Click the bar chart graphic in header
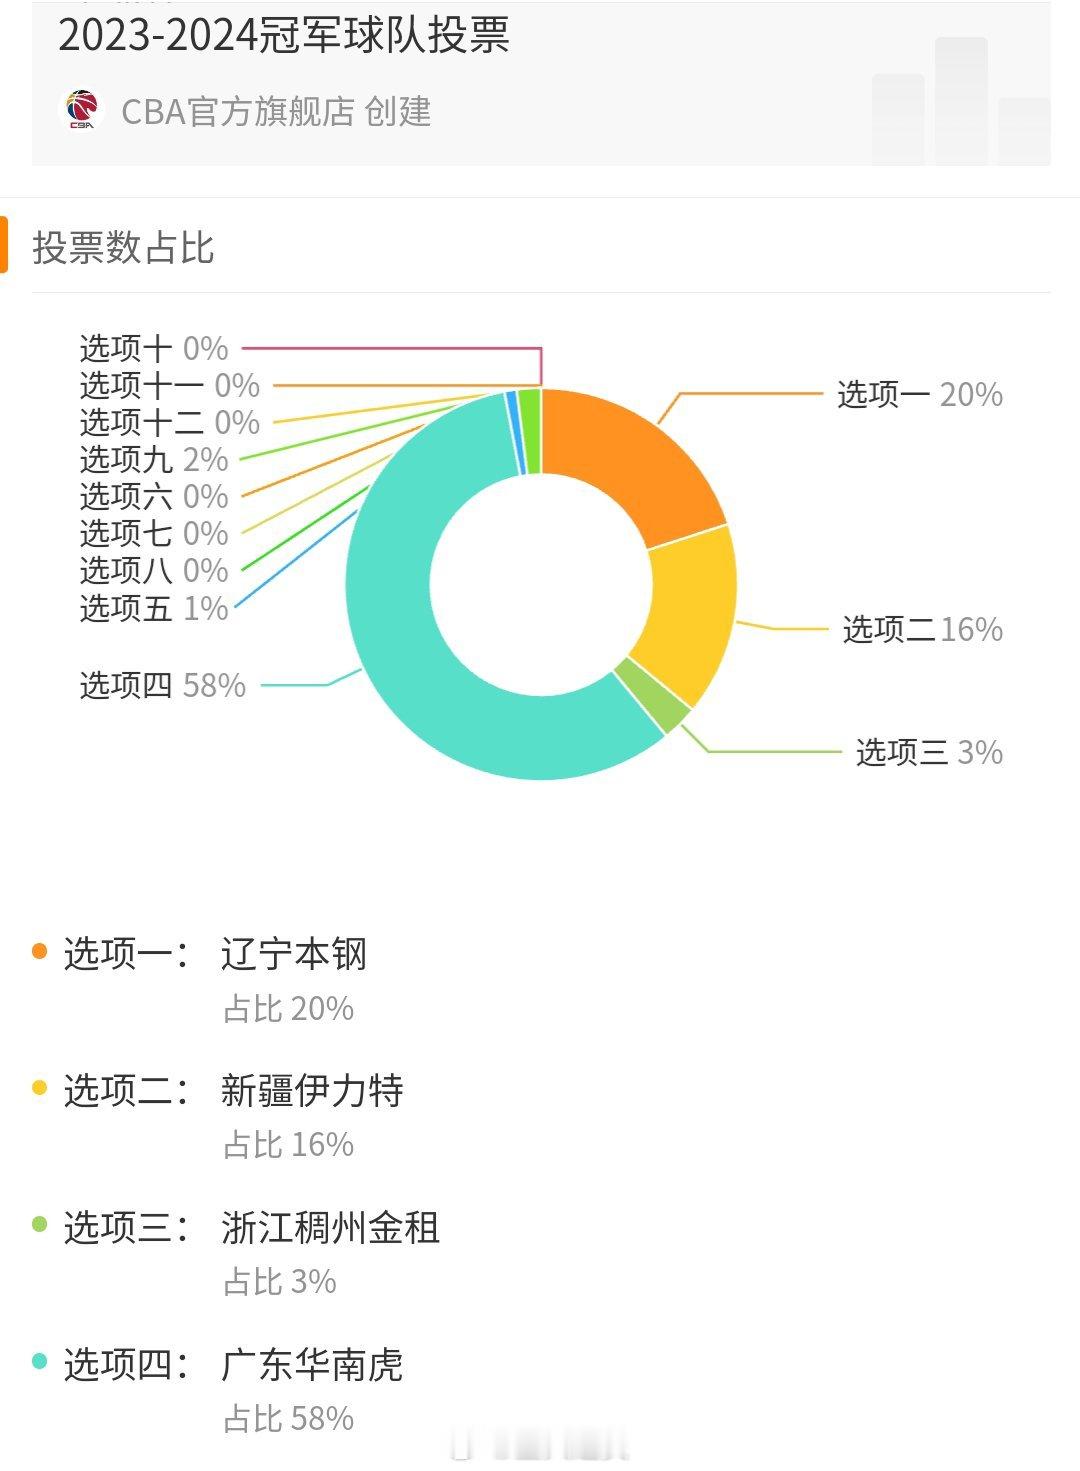 click(961, 101)
